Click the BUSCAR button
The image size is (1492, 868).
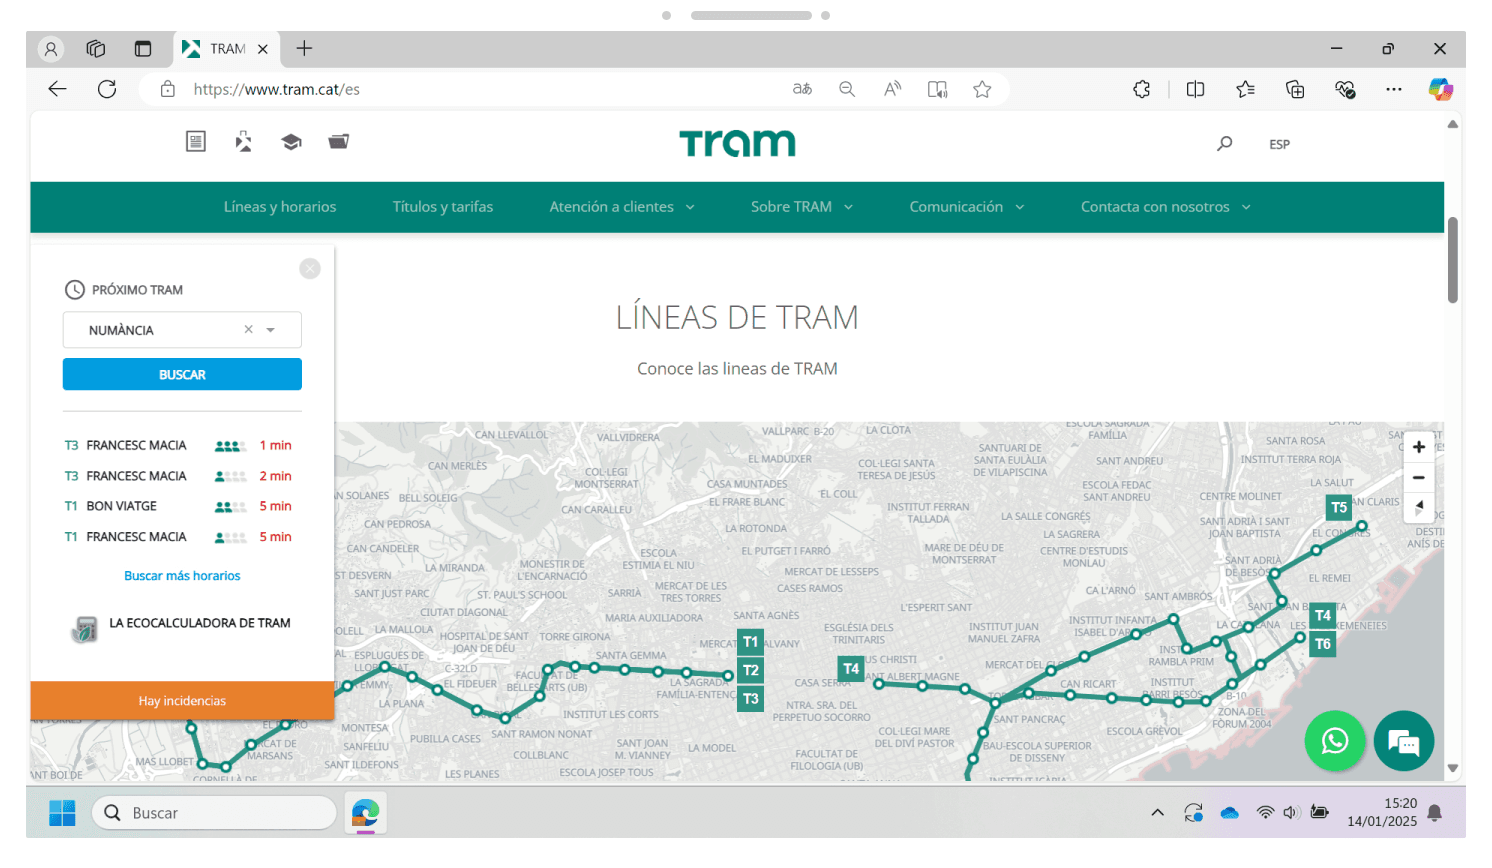tap(182, 374)
